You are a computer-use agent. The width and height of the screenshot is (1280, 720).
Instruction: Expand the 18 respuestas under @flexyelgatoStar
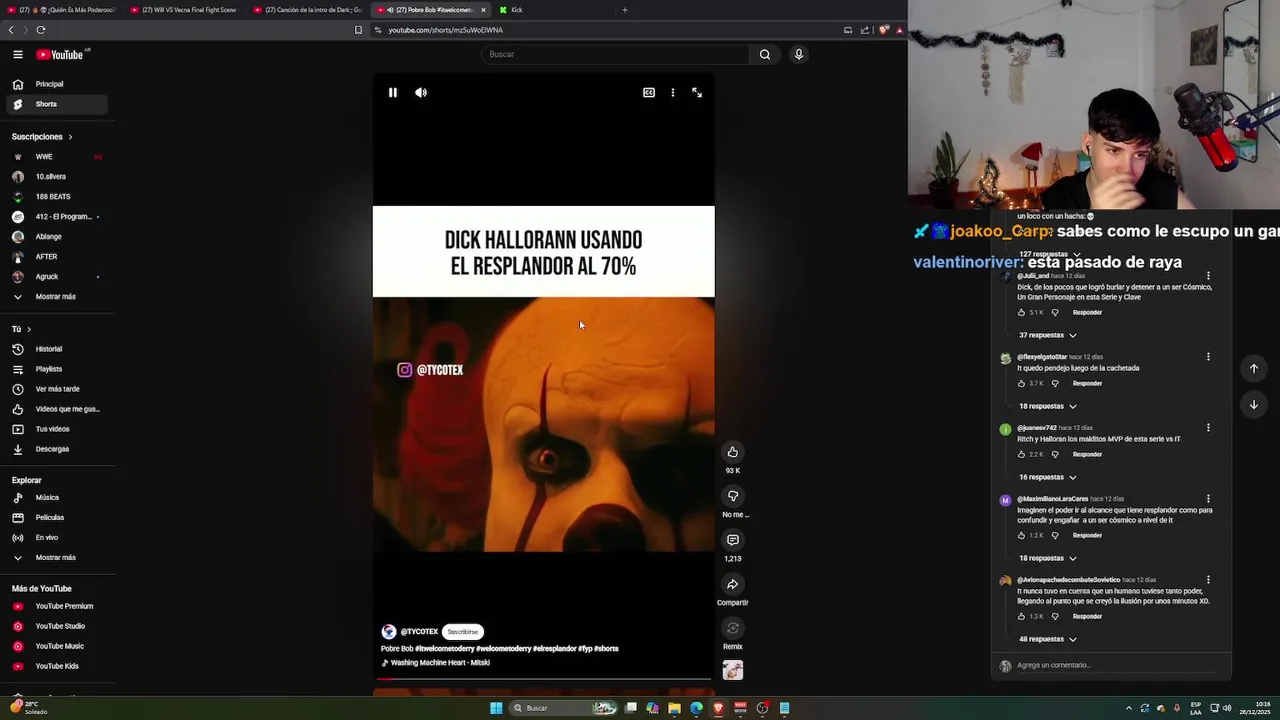point(1048,406)
